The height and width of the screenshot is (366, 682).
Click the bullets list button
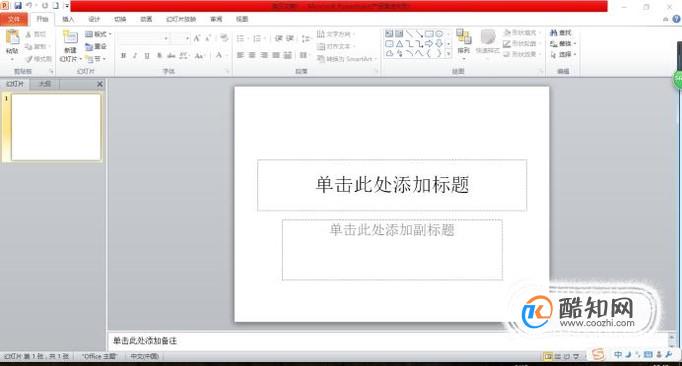click(242, 38)
